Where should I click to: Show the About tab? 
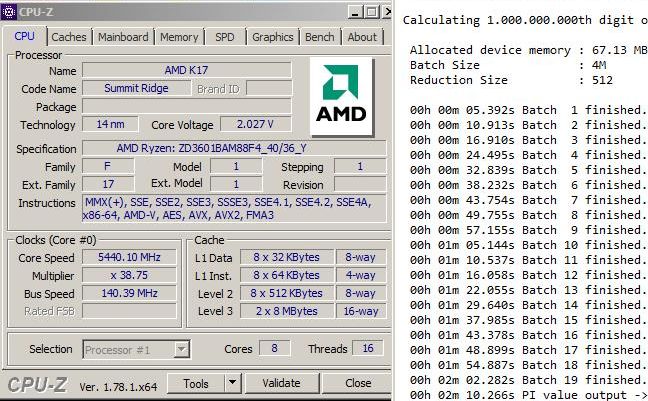362,37
